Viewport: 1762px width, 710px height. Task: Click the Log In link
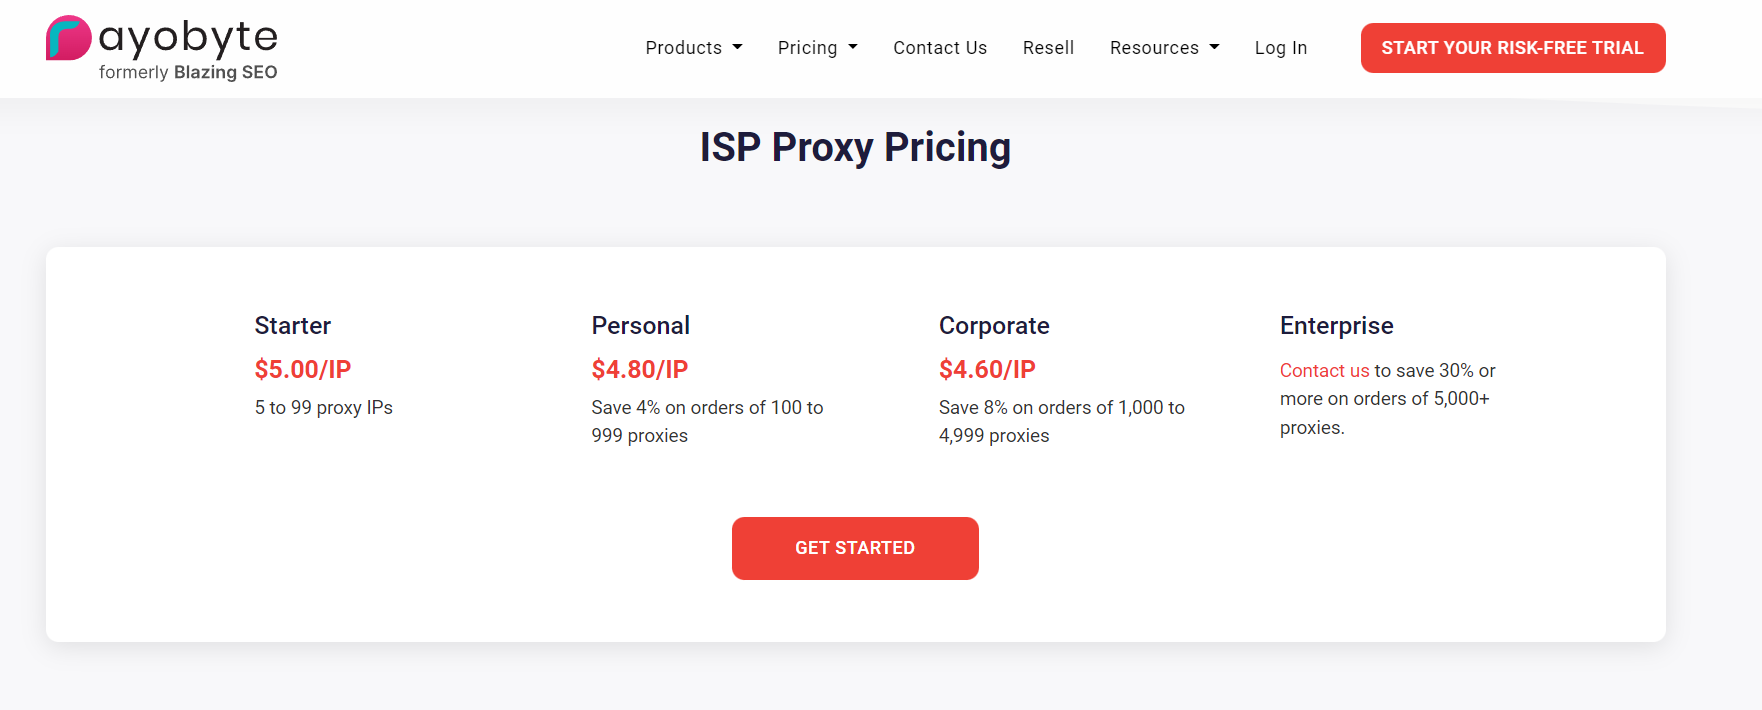click(x=1281, y=48)
